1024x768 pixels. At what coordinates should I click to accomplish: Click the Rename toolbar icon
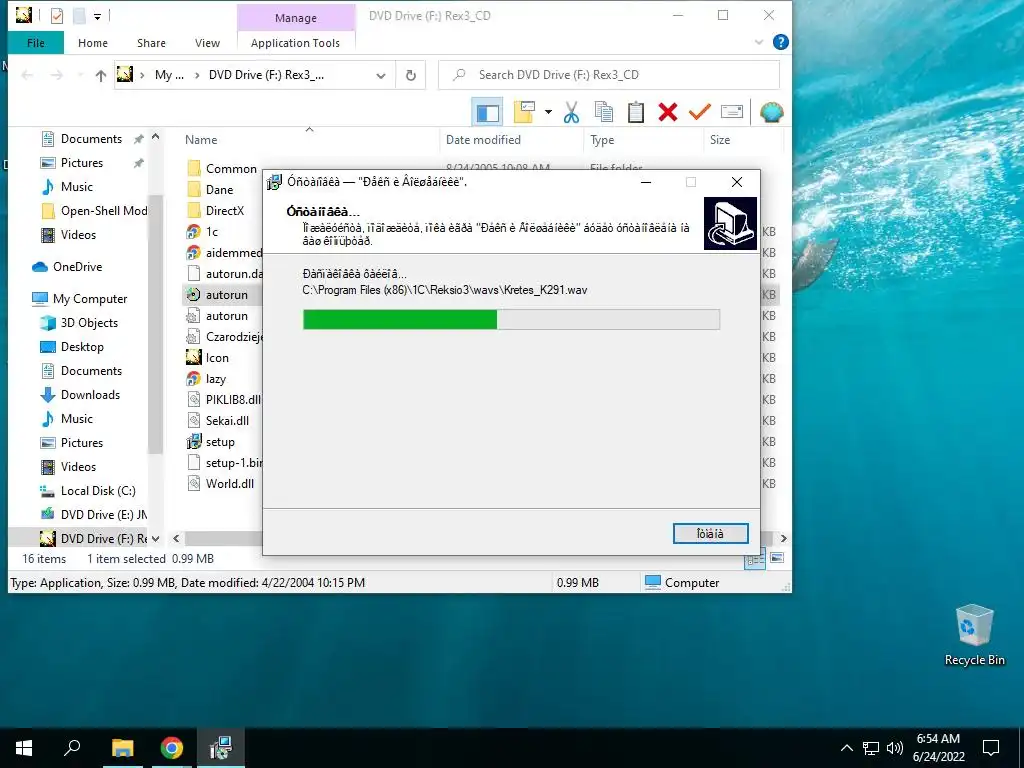(x=731, y=112)
